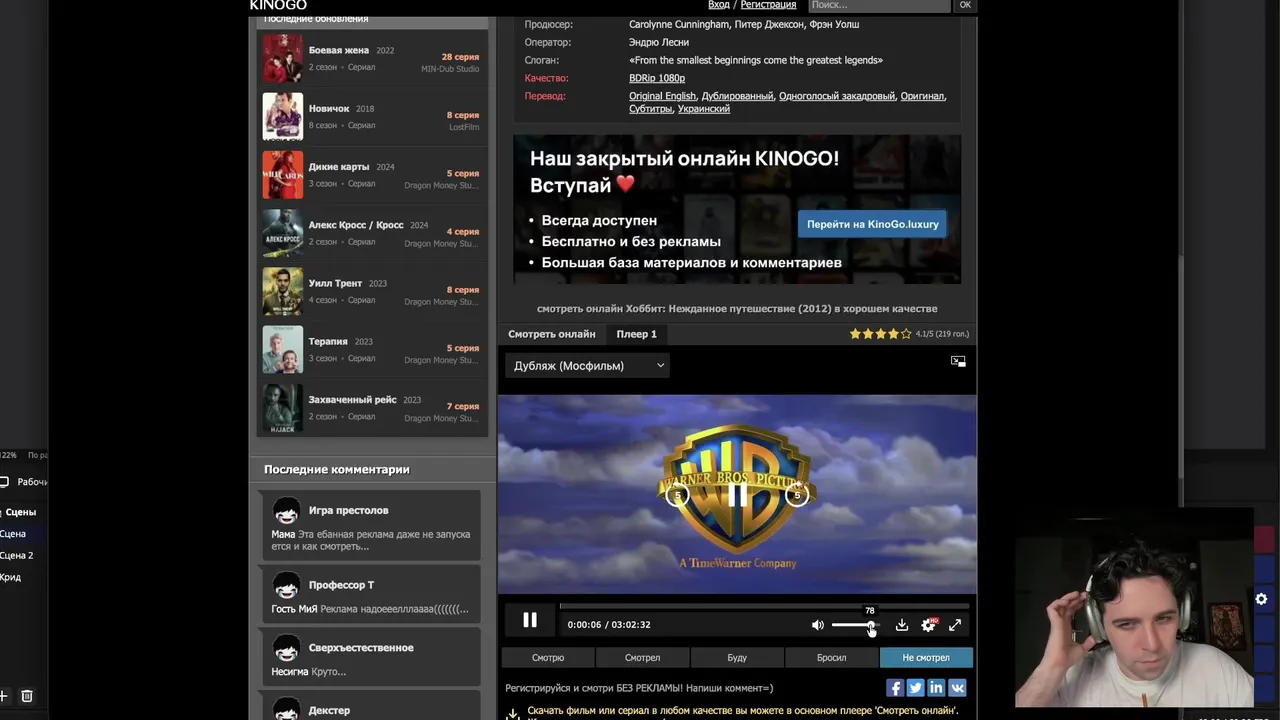This screenshot has width=1280, height=720.
Task: Open the BDRip 1080p quality link
Action: 657,78
